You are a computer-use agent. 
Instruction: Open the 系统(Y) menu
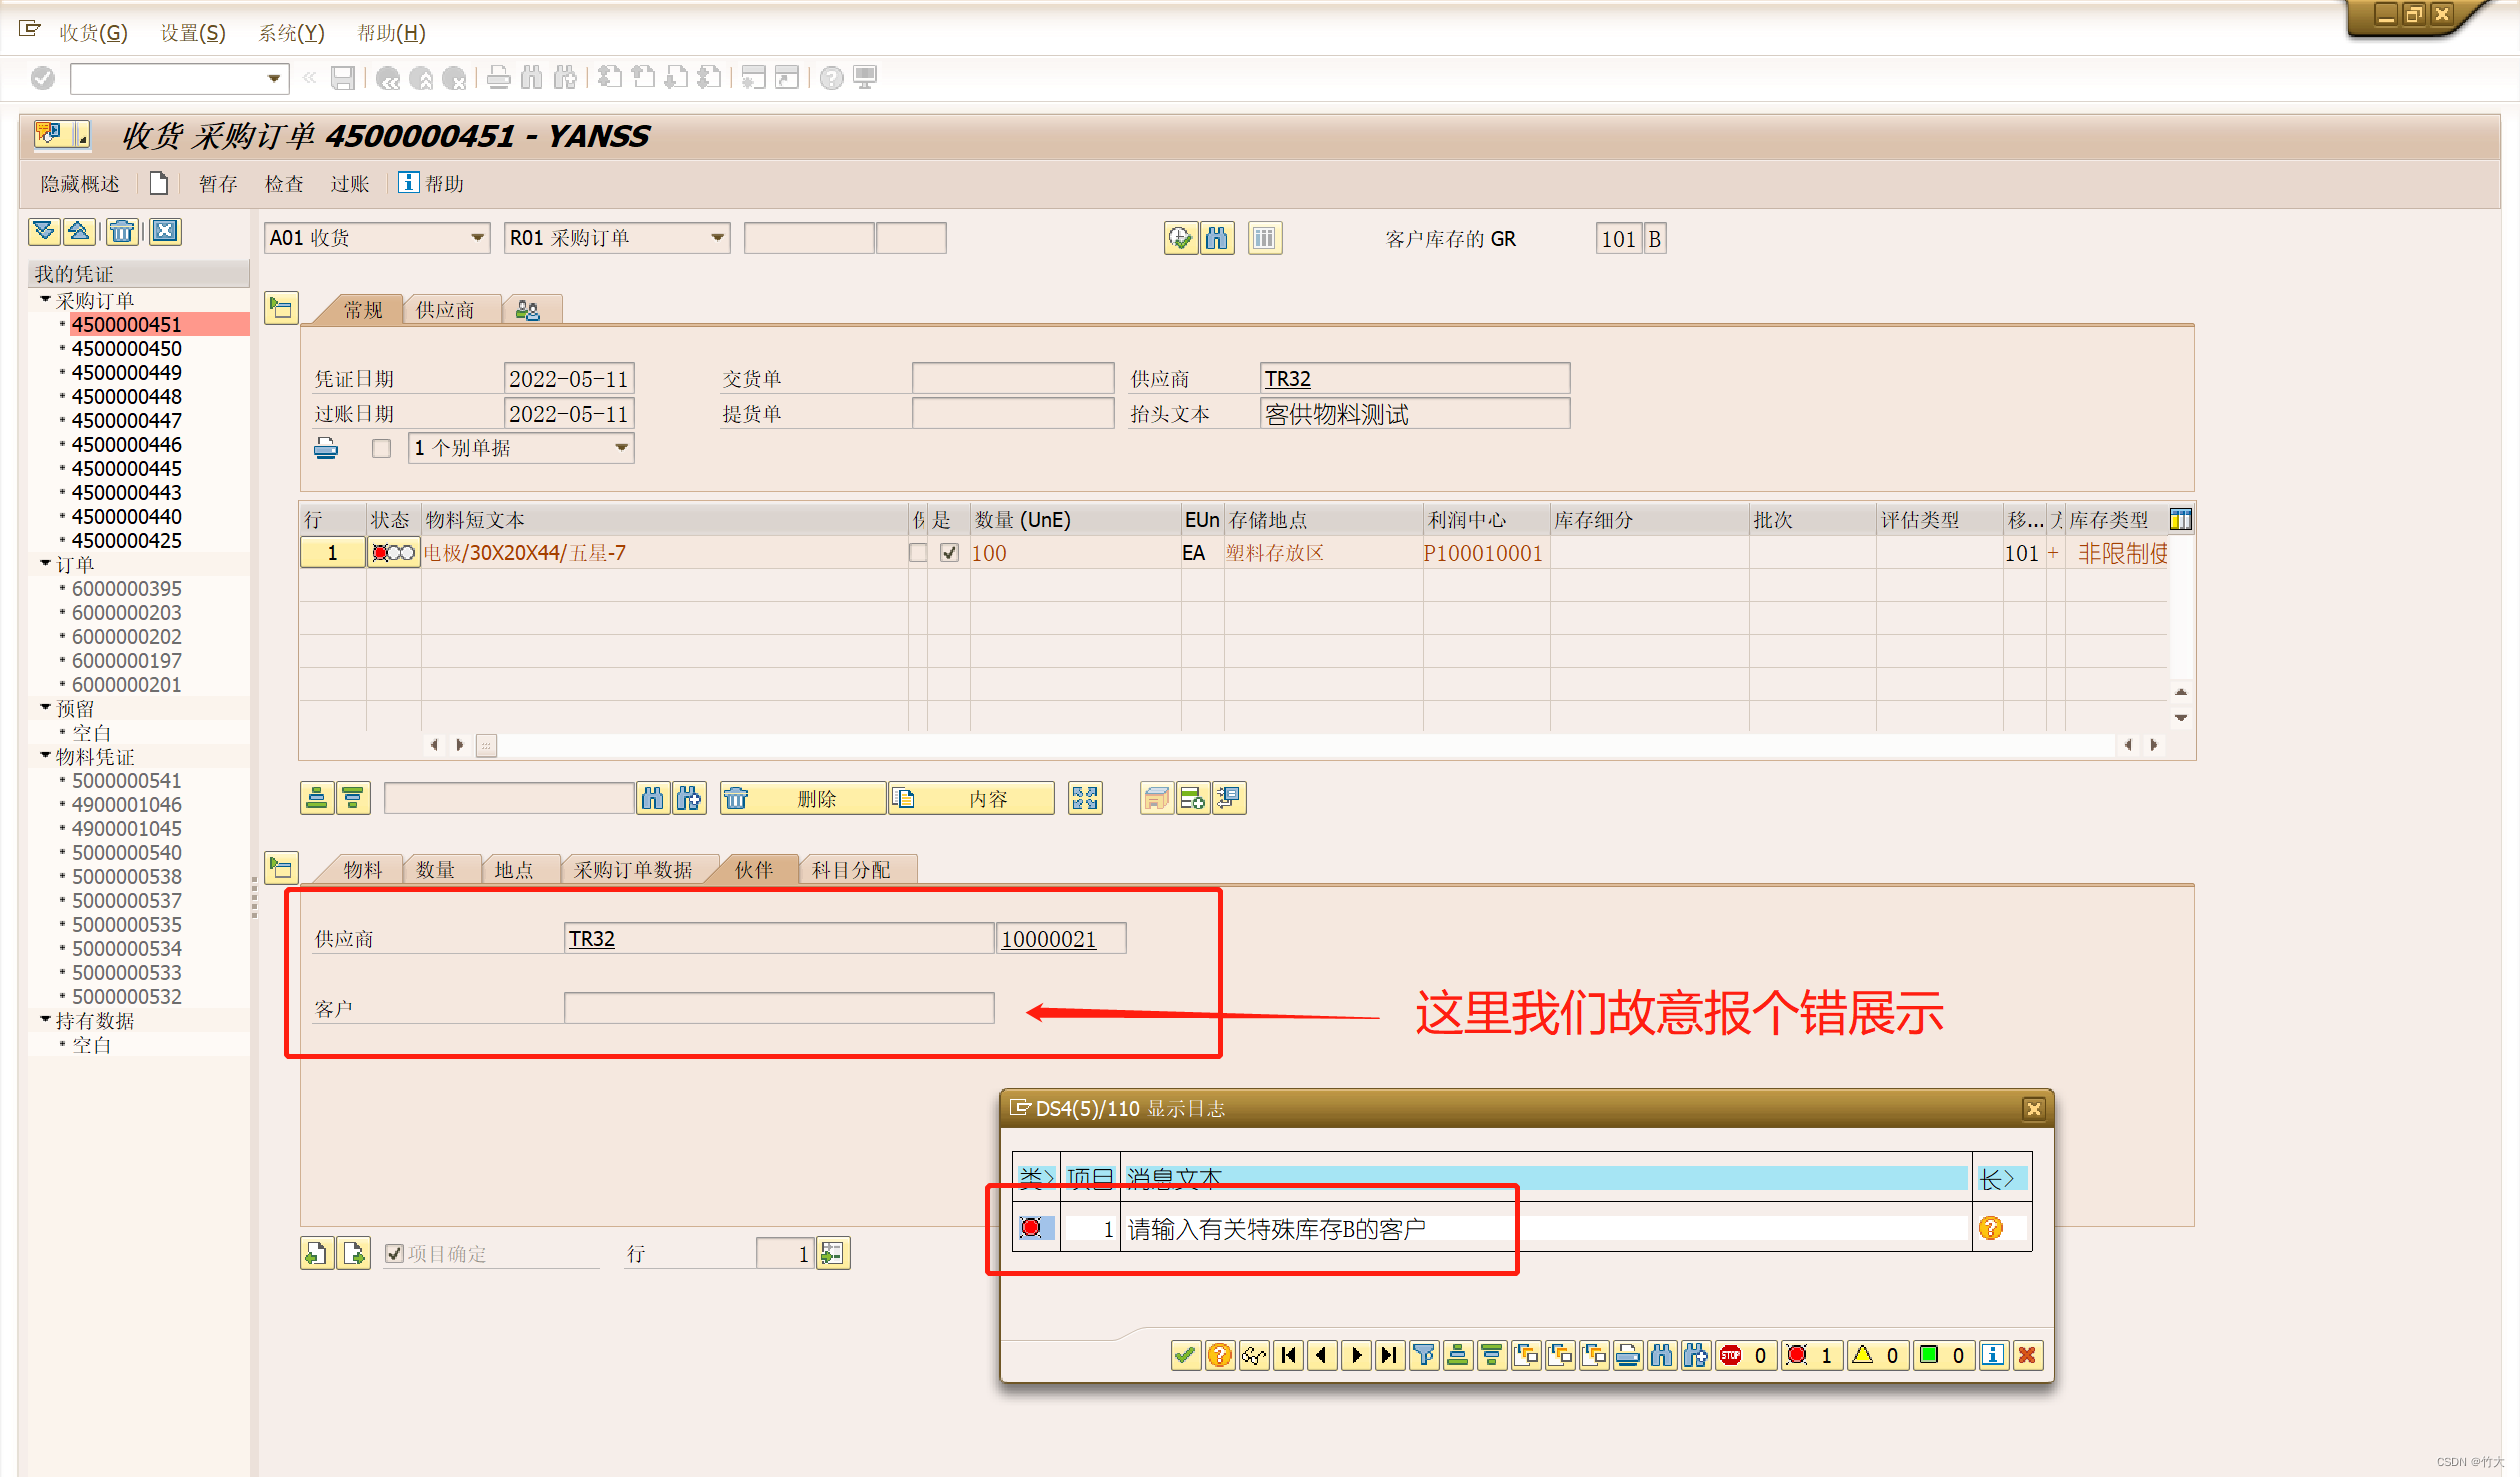(x=291, y=33)
